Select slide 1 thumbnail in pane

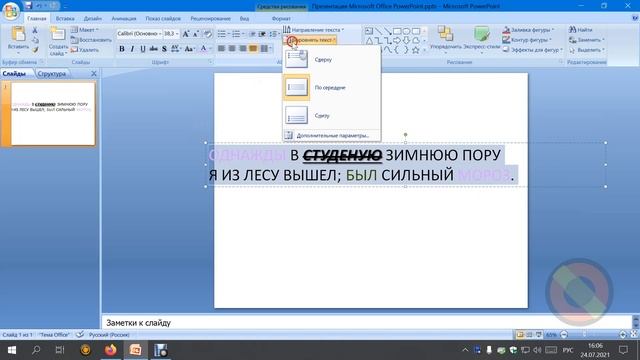tap(53, 113)
